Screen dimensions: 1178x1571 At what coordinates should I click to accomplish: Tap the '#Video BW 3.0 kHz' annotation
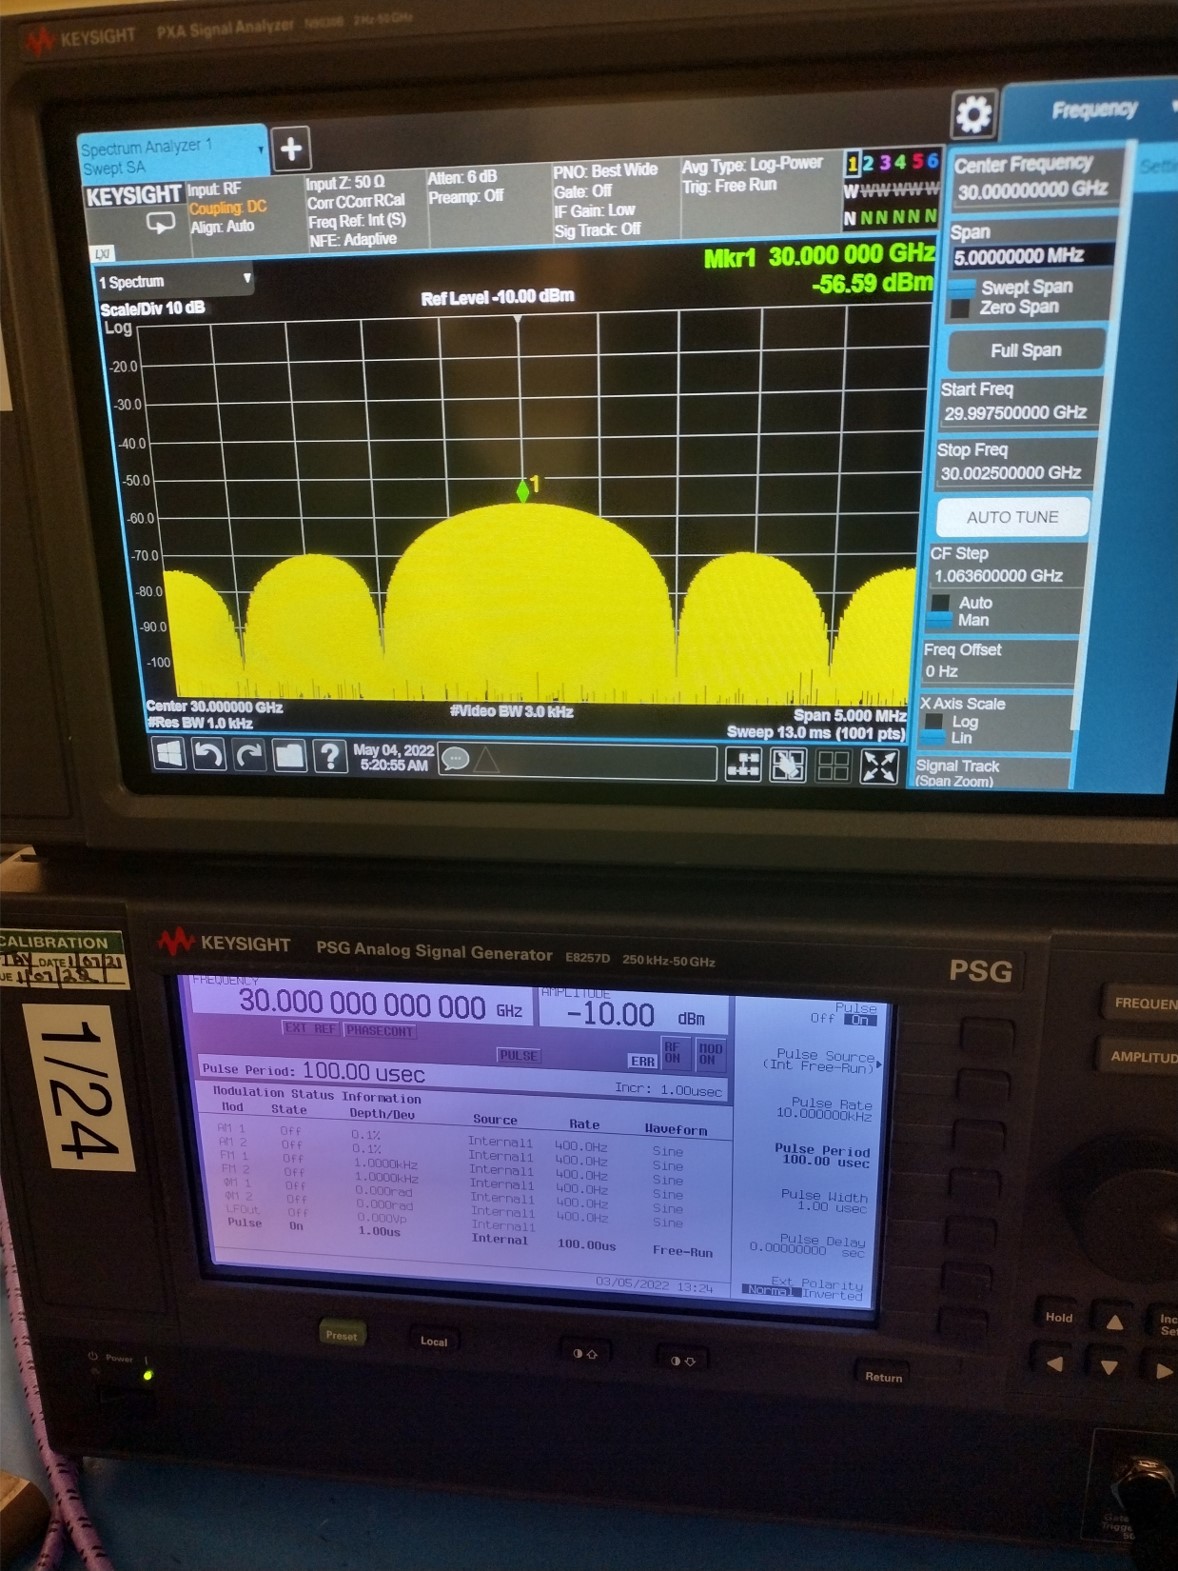click(x=511, y=712)
